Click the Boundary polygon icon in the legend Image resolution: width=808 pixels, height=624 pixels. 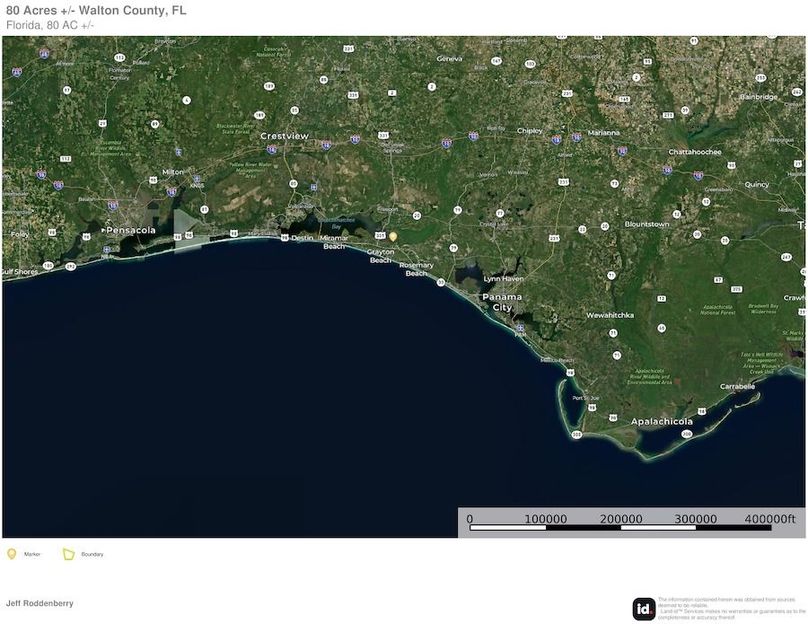click(66, 552)
